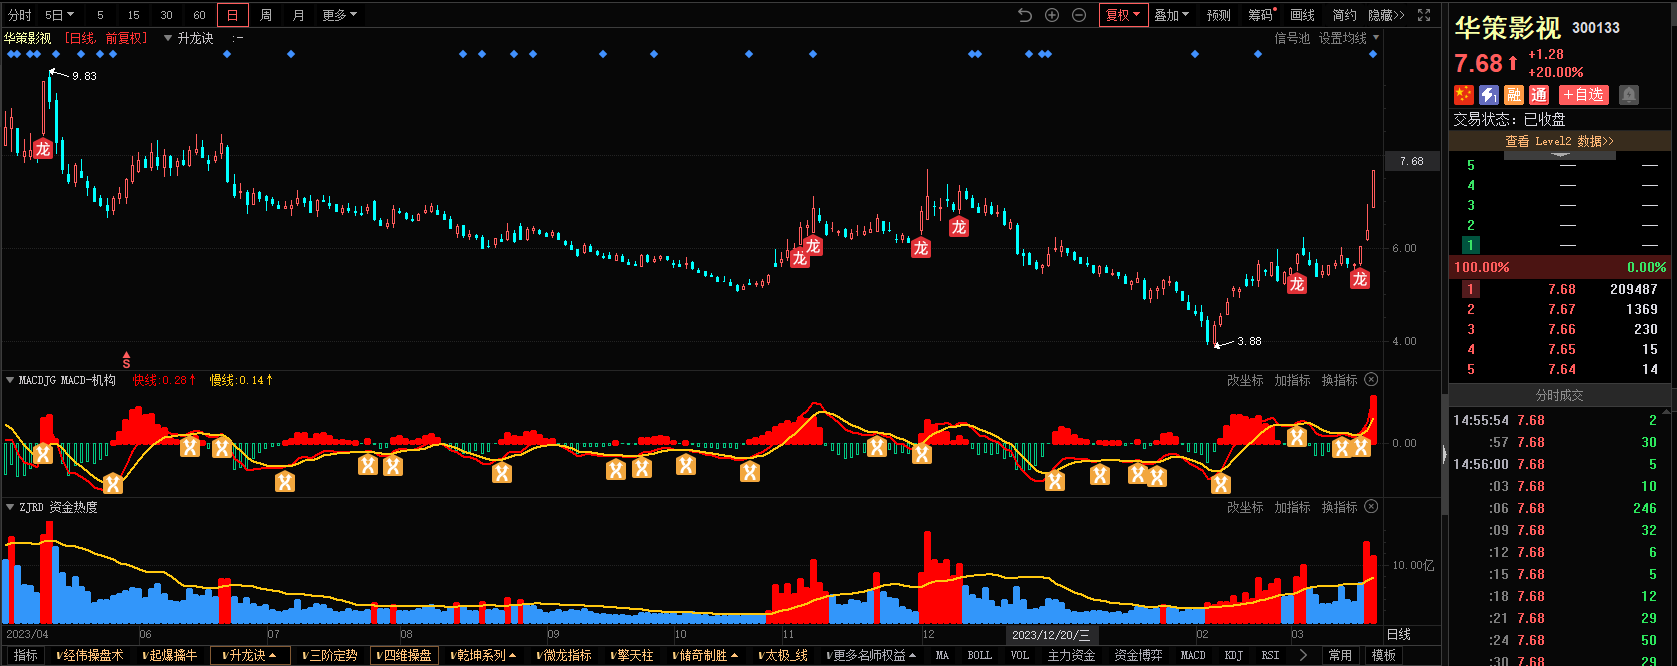Toggle the 四维操盘 indicator
This screenshot has width=1677, height=666.
point(405,655)
